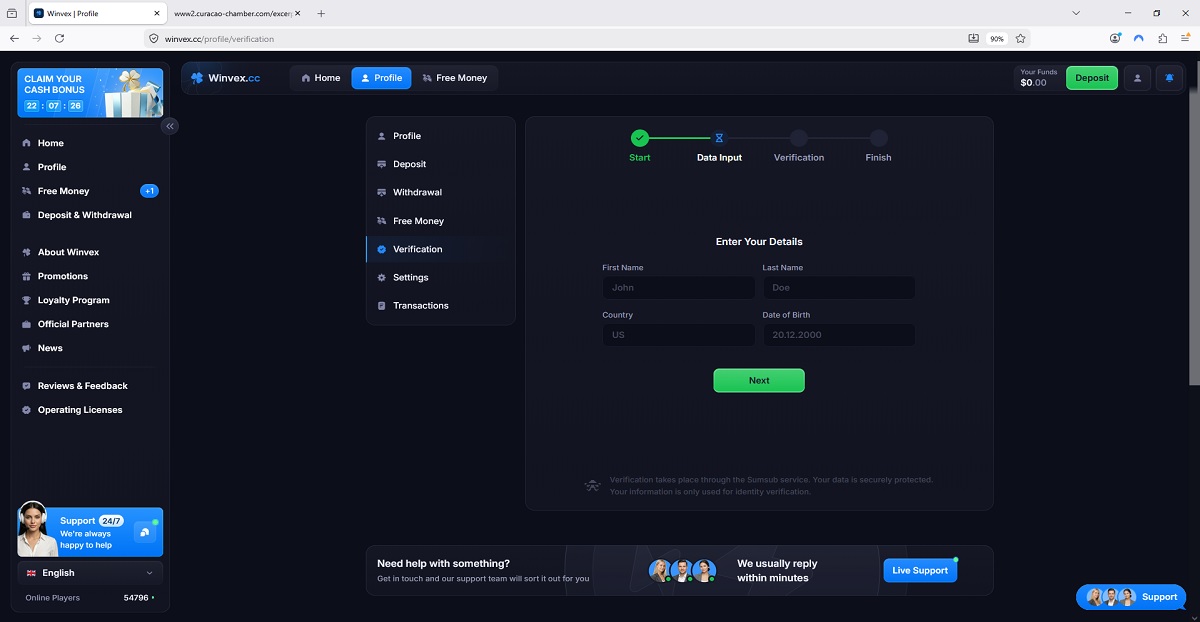
Task: Click the Your Funds $0.00 balance
Action: coord(1038,78)
